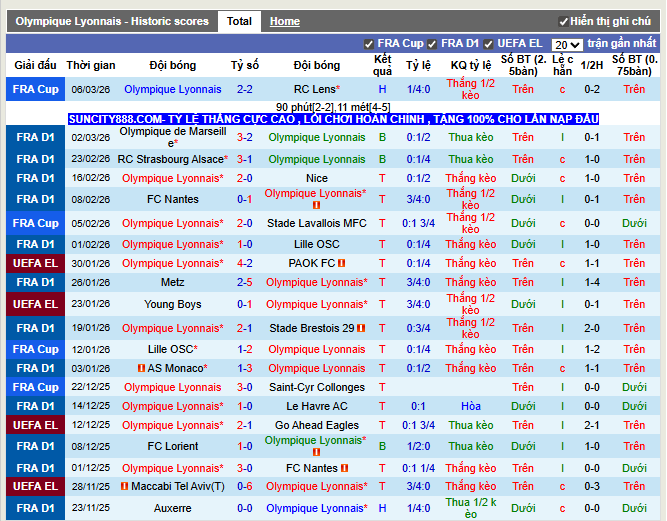The width and height of the screenshot is (667, 521).
Task: Click the red card icon after FC Nantes
Action: pos(344,468)
